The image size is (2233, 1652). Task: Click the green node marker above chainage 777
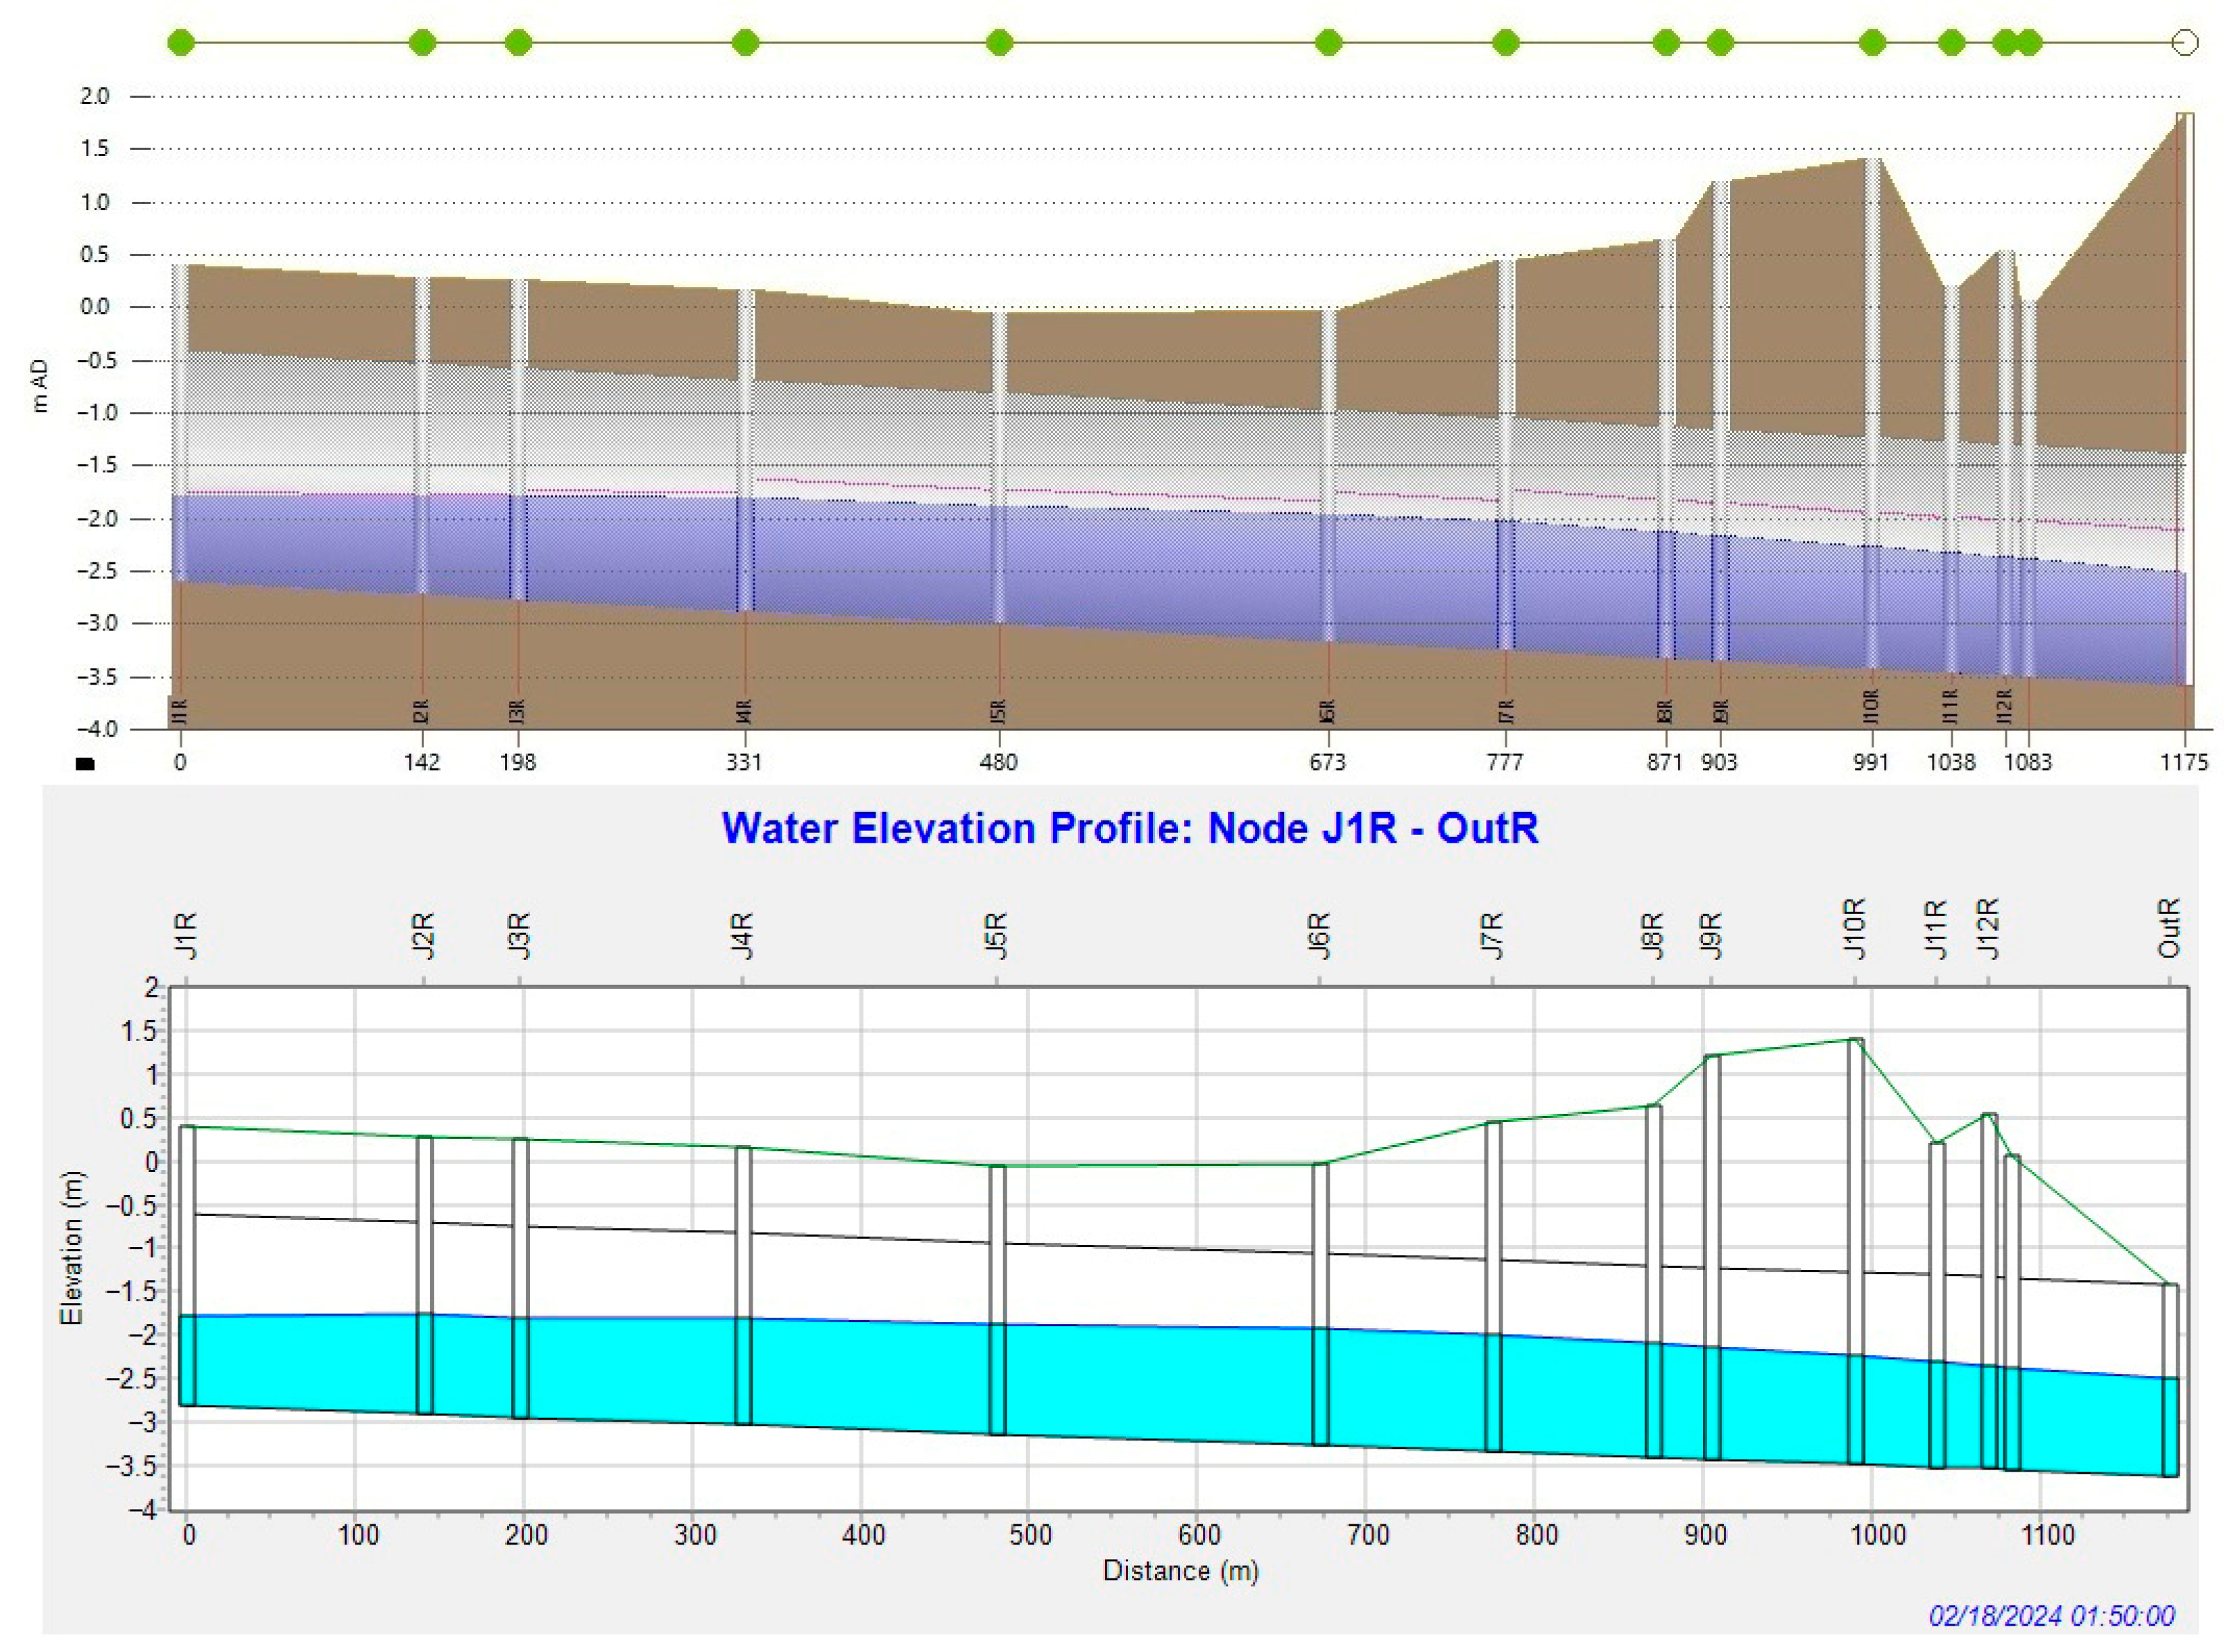[1506, 43]
